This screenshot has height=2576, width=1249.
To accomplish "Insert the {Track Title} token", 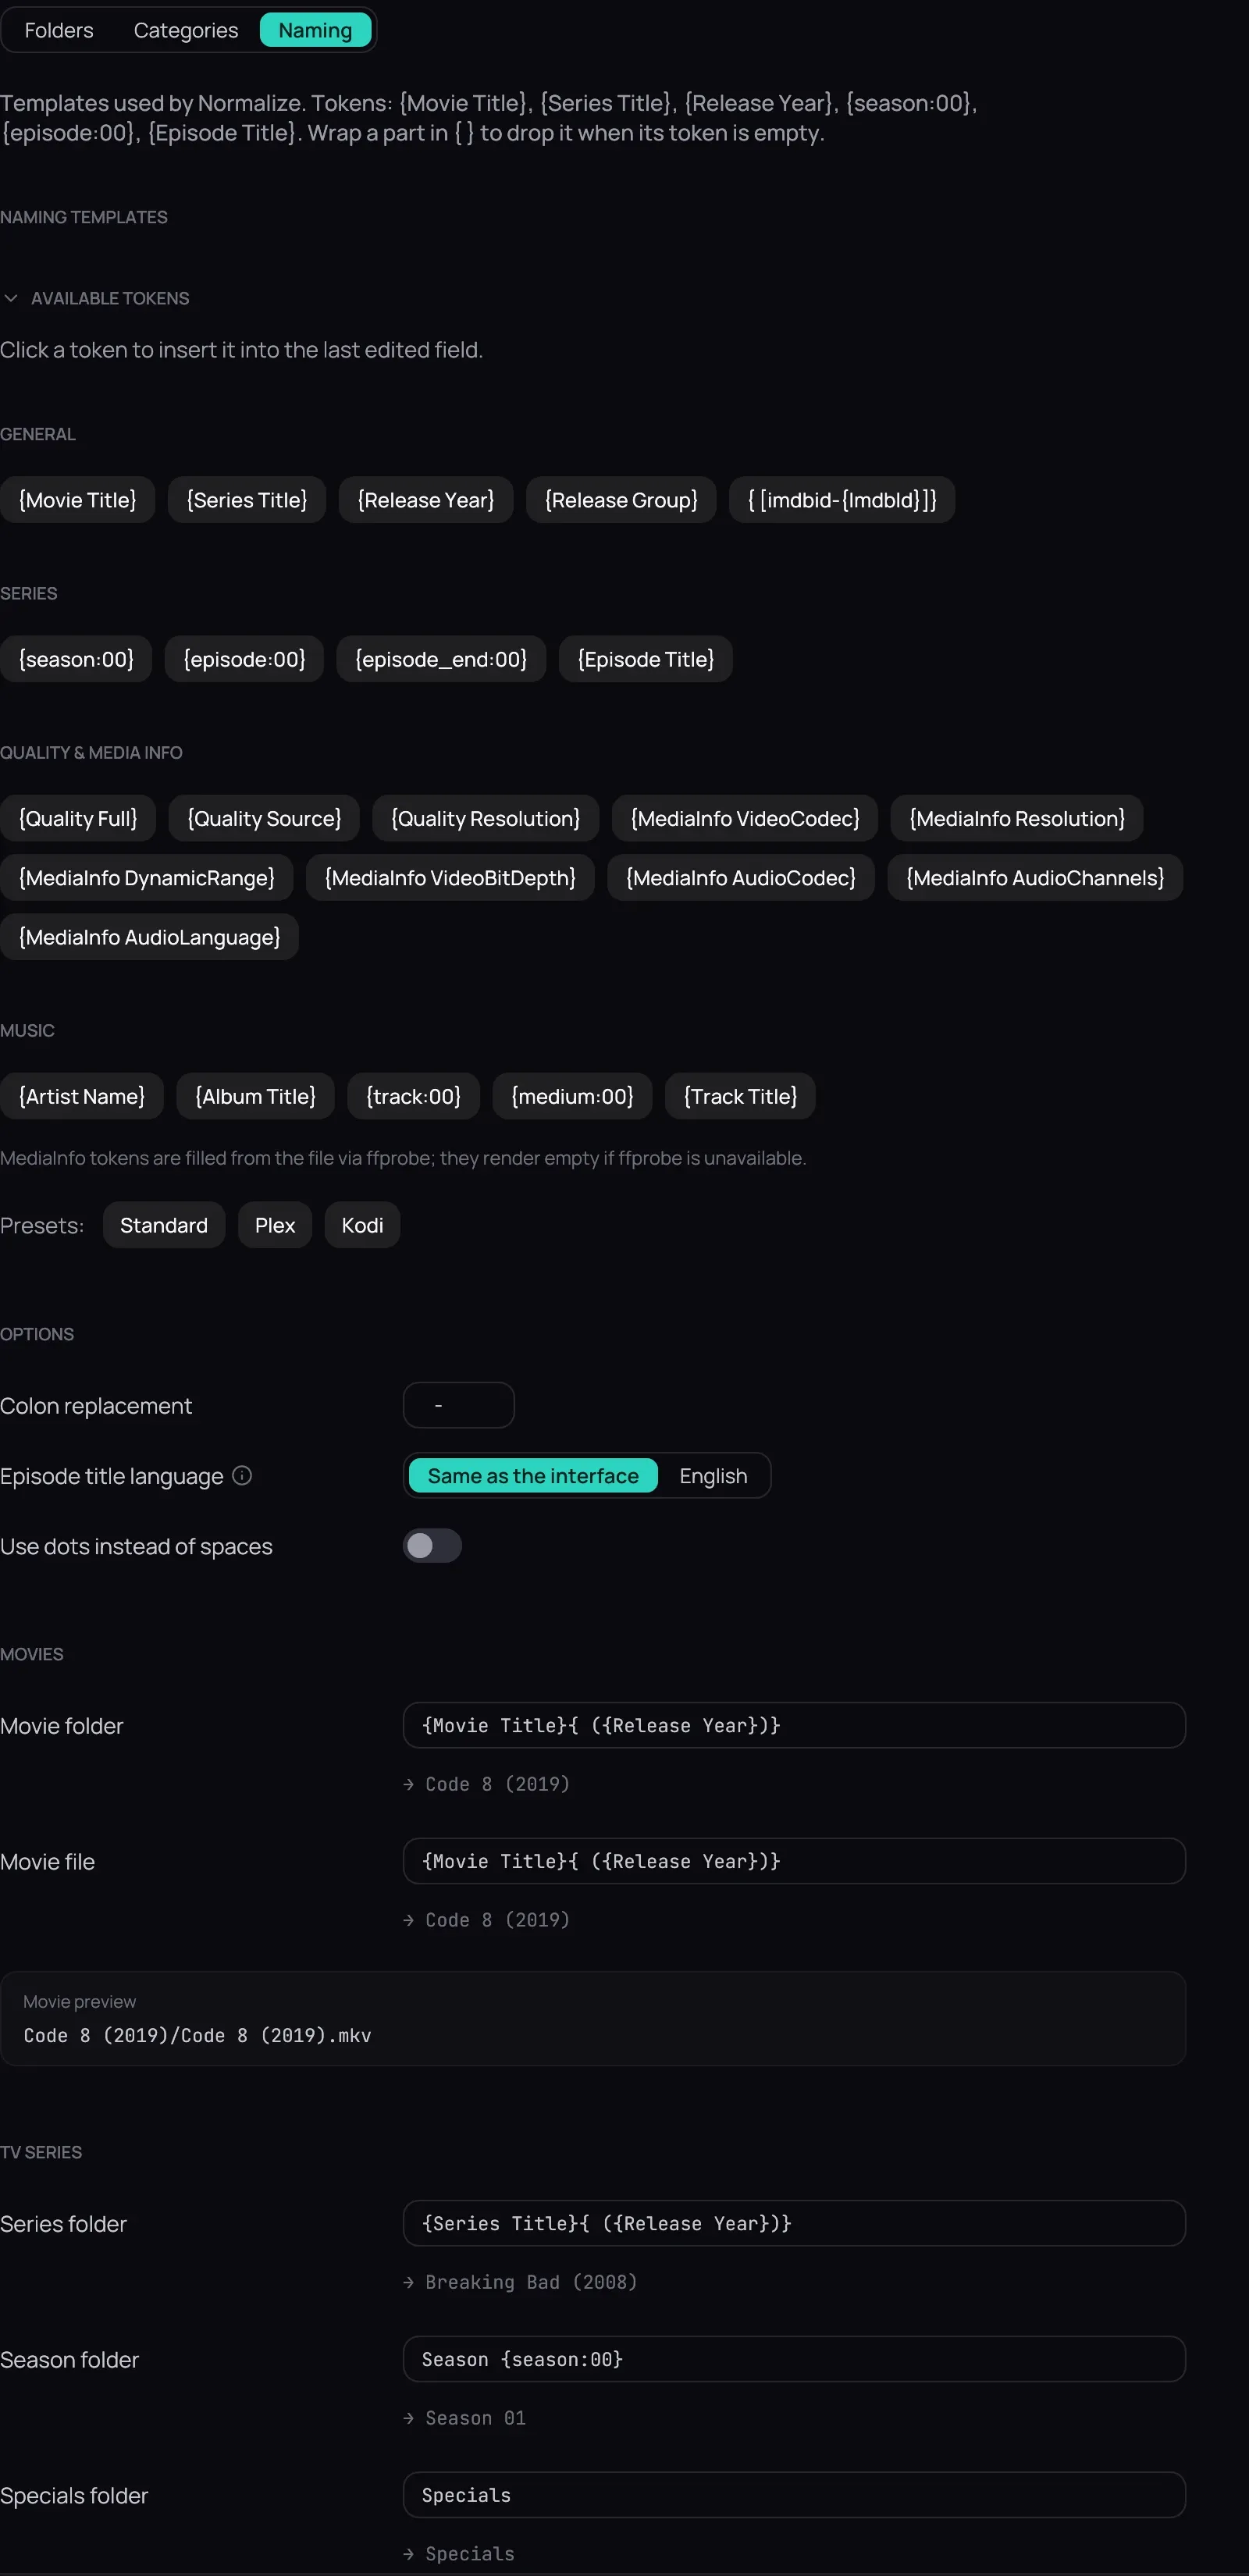I will tap(740, 1096).
